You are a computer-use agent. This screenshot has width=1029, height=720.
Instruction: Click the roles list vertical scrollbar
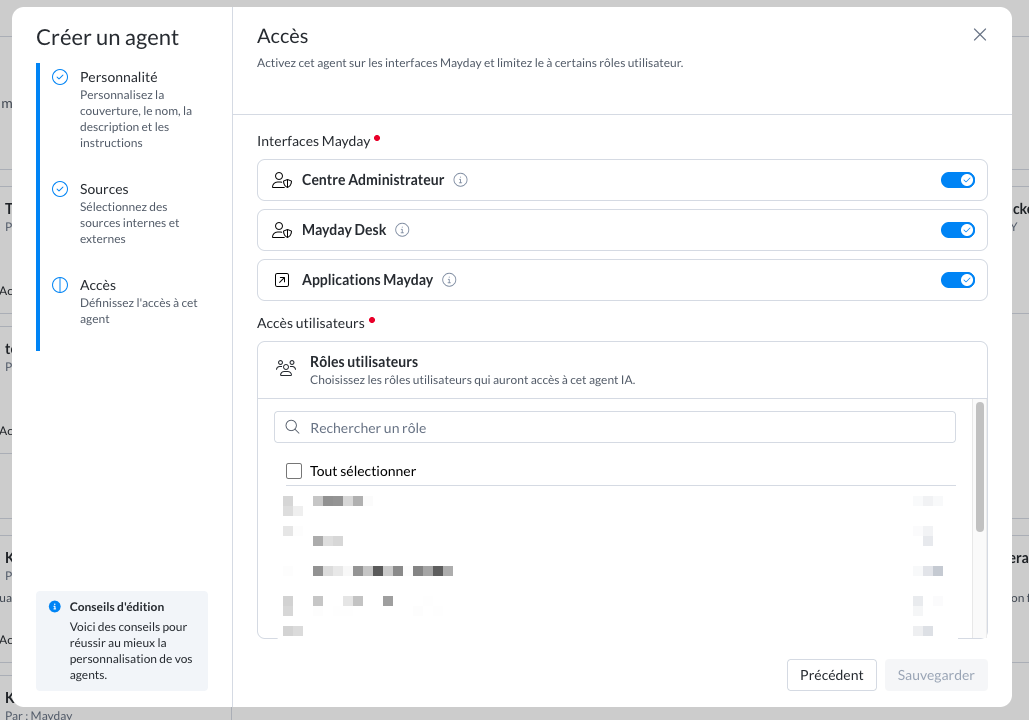pos(980,467)
